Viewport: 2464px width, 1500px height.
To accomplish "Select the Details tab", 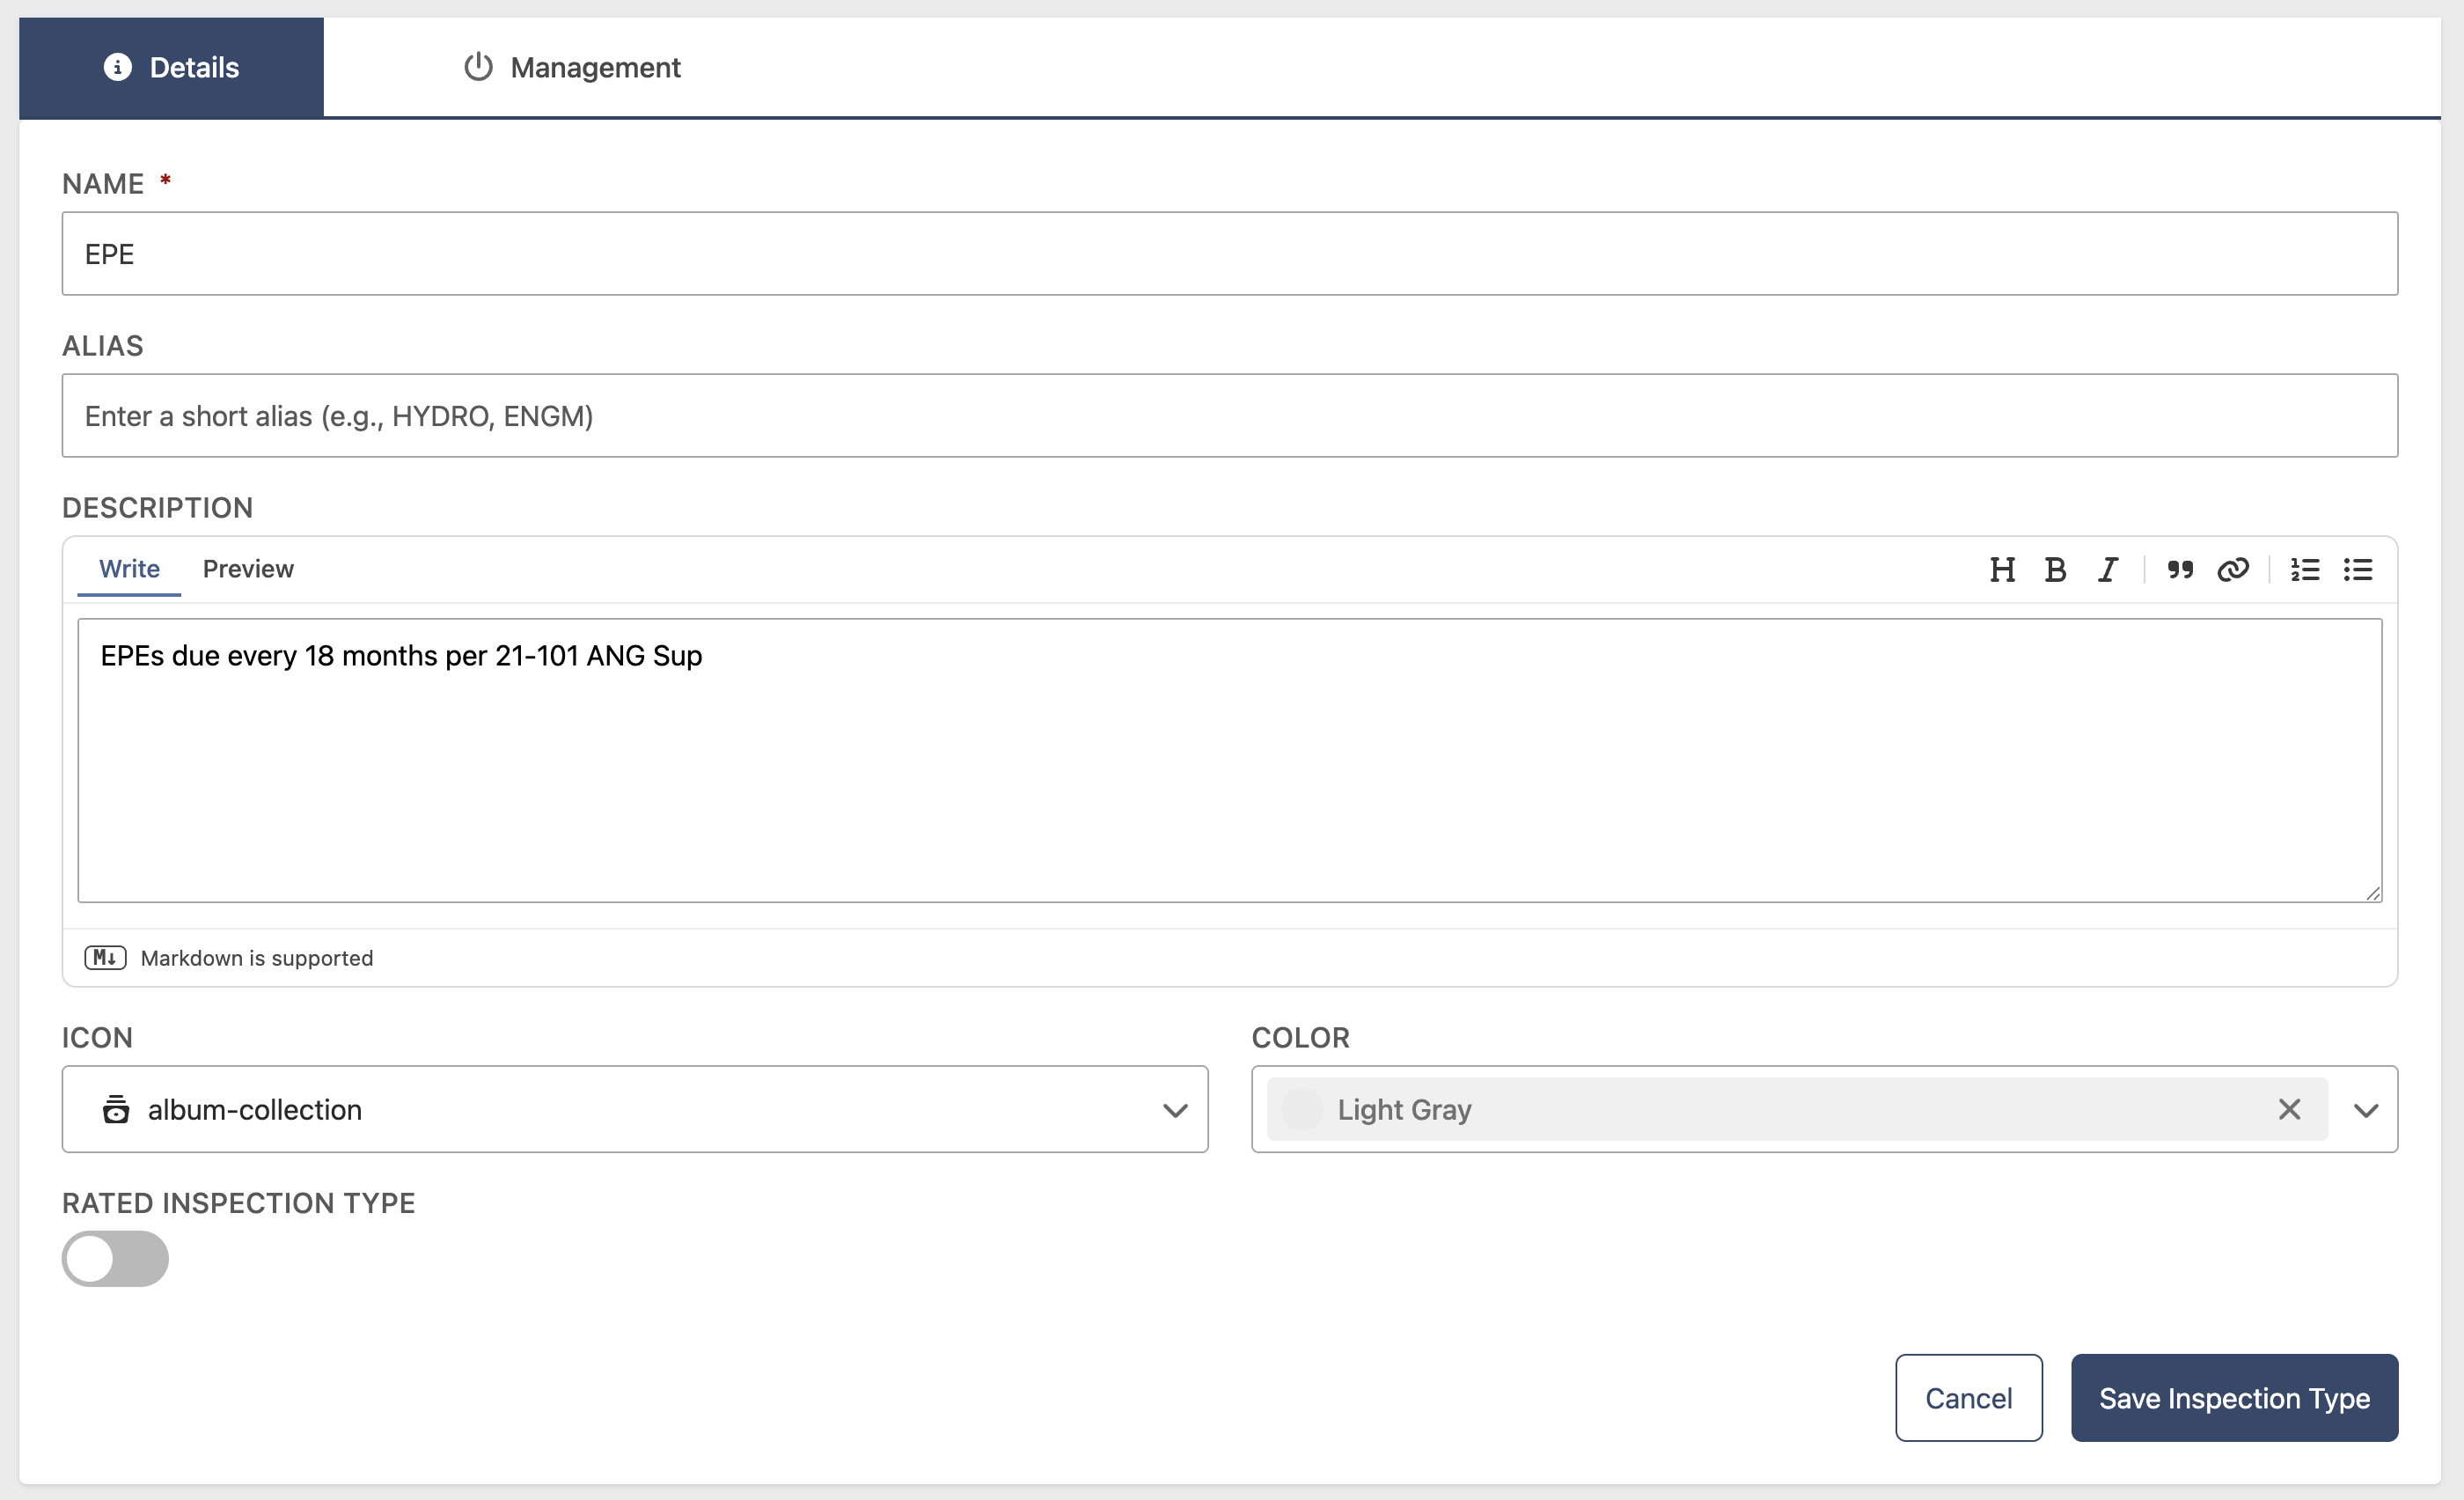I will tap(171, 67).
